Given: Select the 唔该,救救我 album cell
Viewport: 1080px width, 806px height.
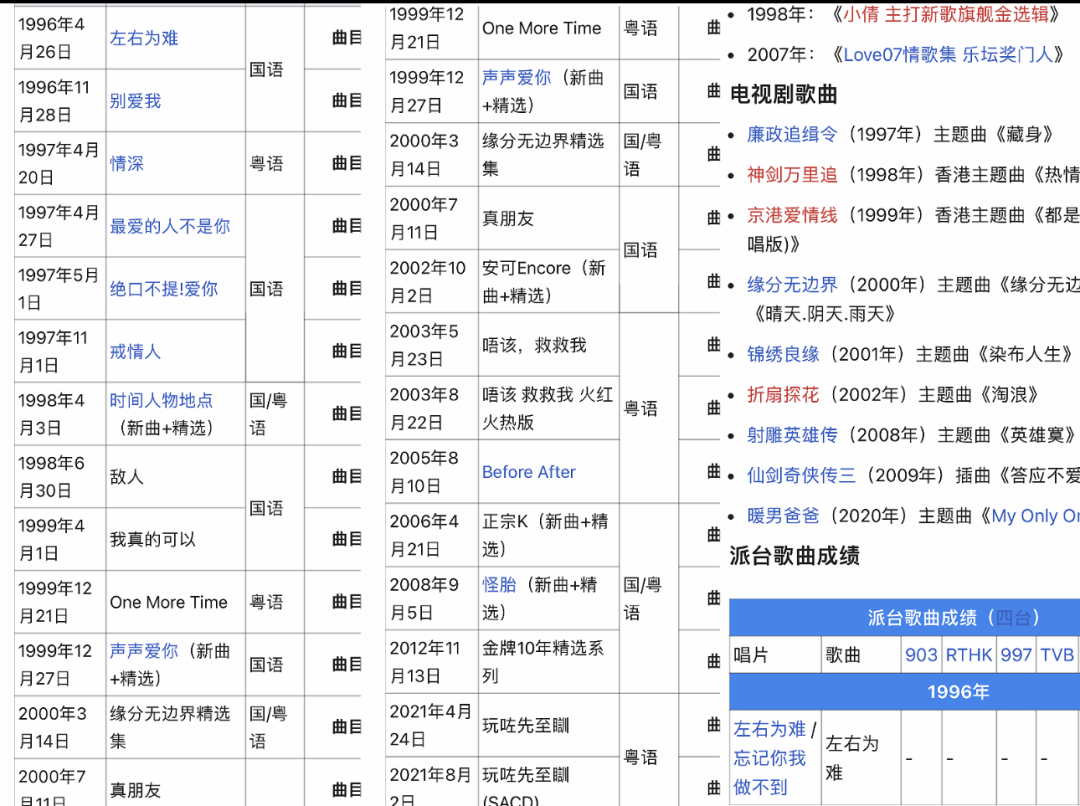Looking at the screenshot, I should click(x=548, y=345).
